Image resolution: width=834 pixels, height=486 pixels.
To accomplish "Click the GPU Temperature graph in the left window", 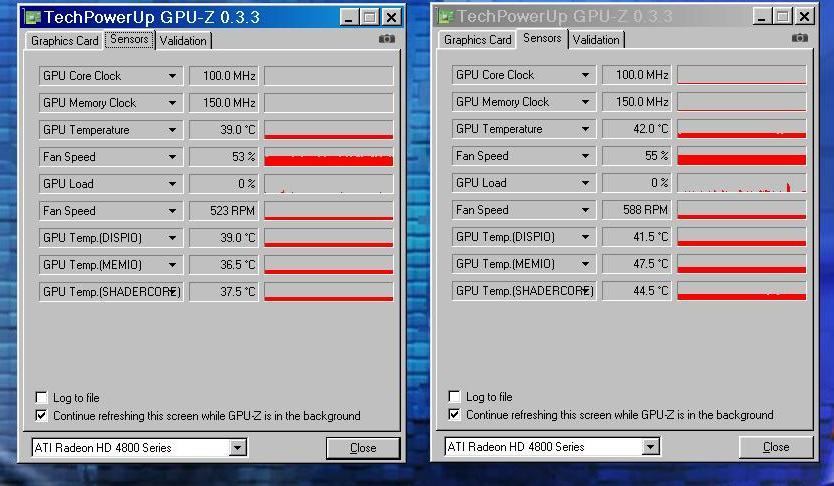I will pos(329,130).
